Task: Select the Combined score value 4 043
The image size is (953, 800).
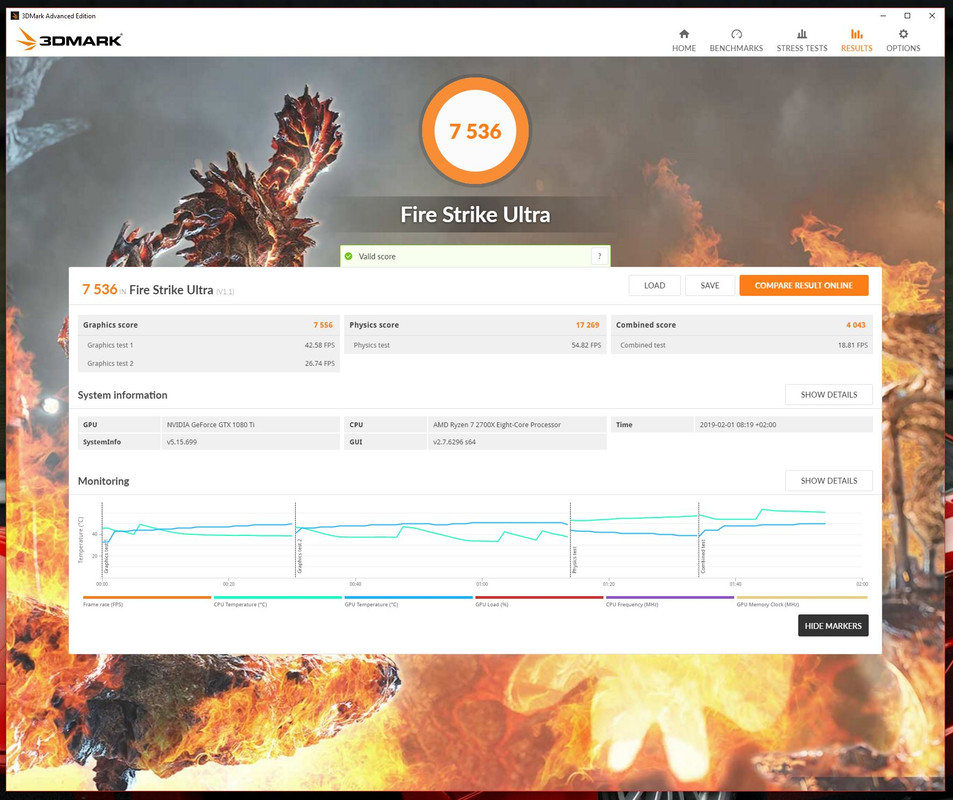Action: point(856,325)
